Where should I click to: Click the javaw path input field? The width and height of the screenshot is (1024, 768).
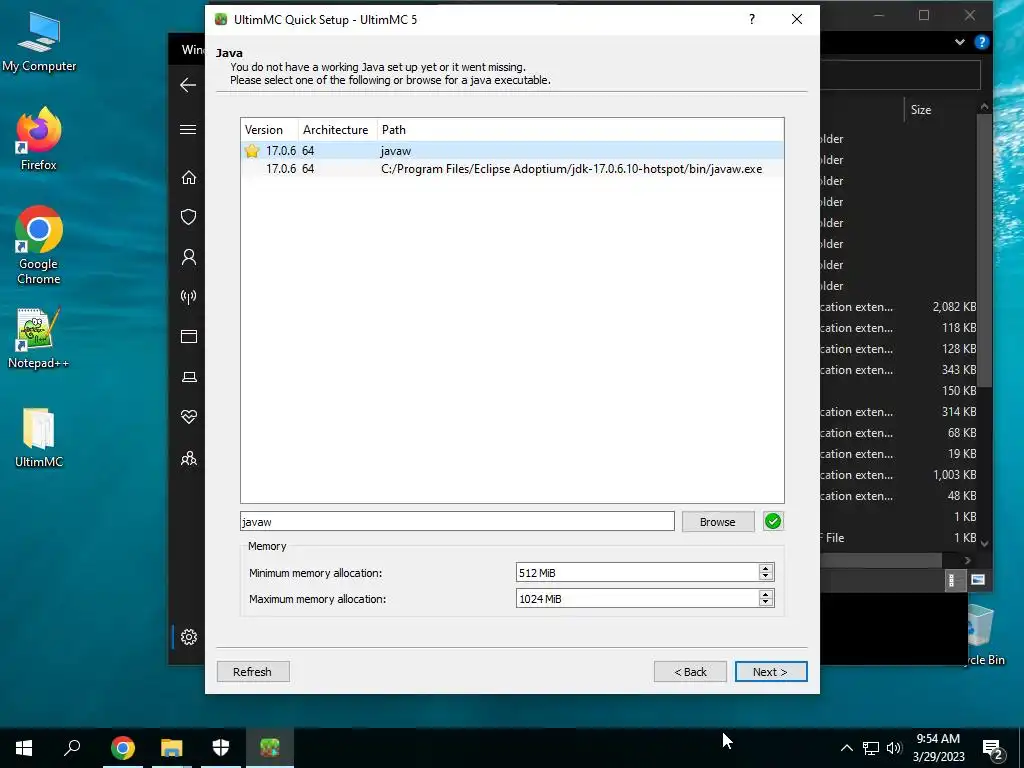point(457,521)
